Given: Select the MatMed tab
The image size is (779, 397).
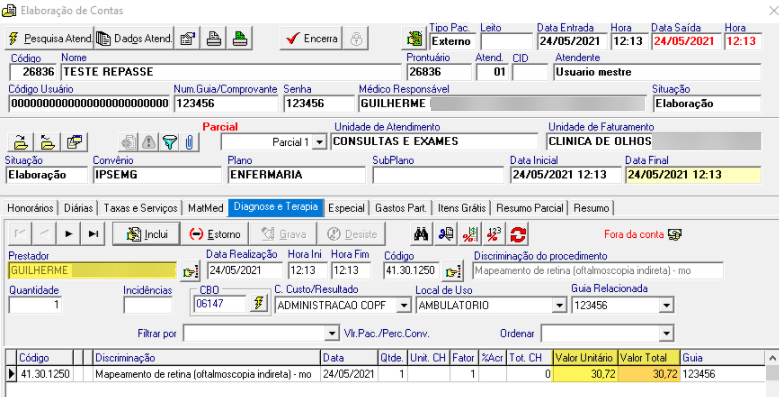Looking at the screenshot, I should point(206,208).
